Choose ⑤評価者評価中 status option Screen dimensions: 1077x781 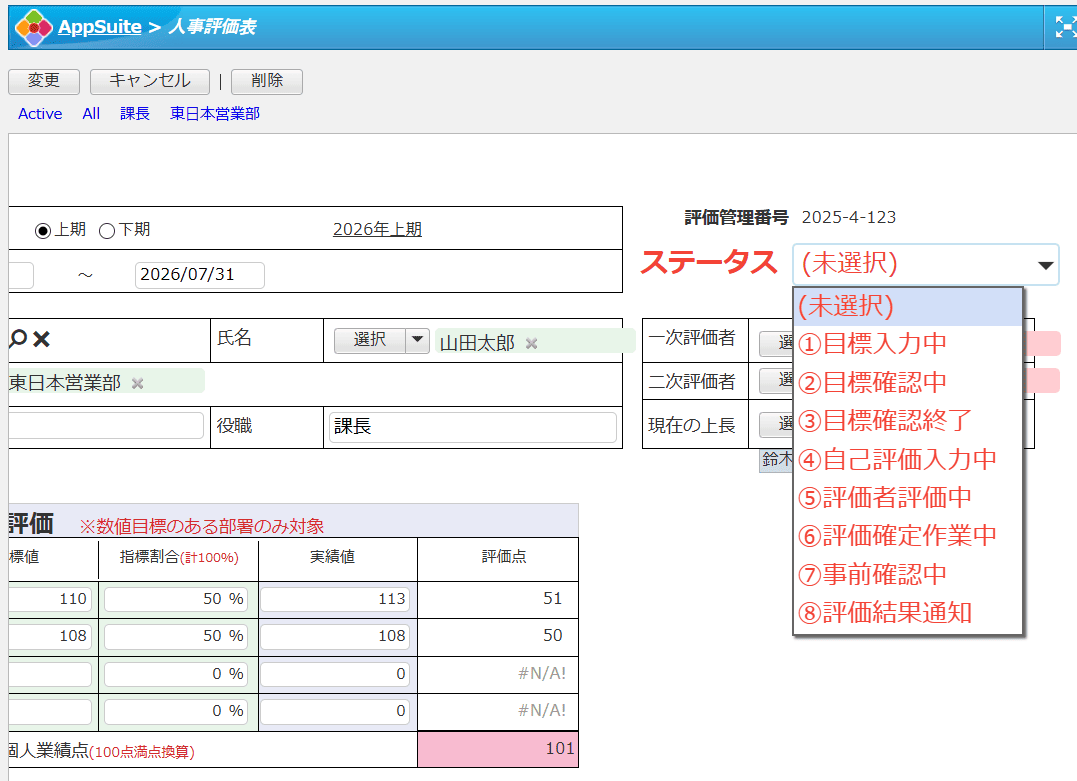[908, 497]
